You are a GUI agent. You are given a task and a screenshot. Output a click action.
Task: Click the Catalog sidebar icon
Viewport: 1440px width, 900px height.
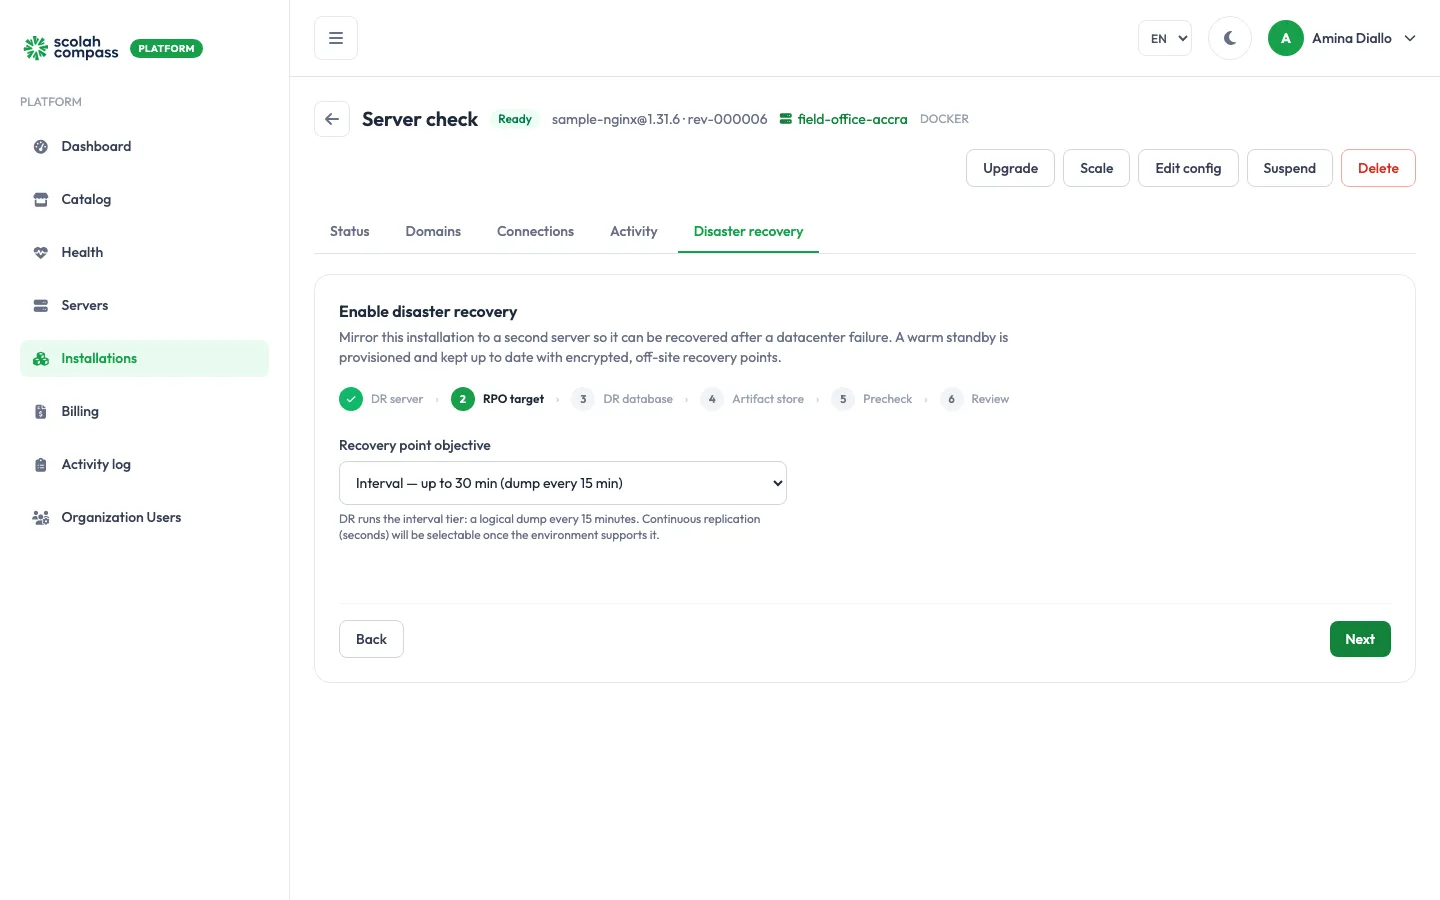pos(41,199)
